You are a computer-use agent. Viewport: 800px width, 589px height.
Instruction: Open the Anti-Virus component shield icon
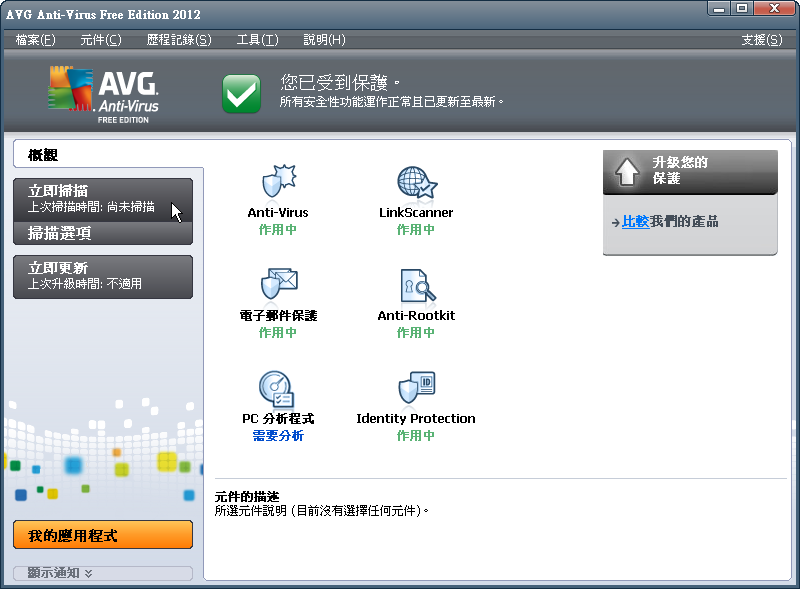279,181
